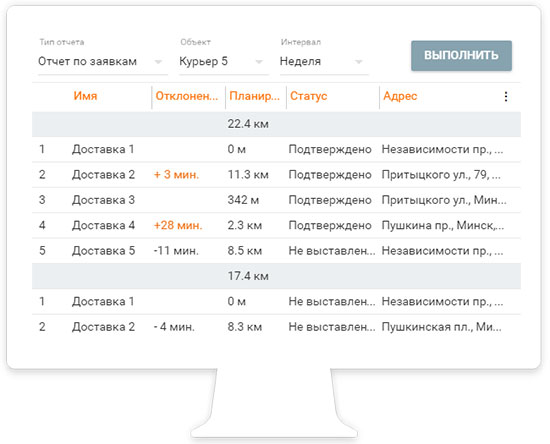Viewport: 550px width, 444px height.
Task: Click the Притыцкого ул., 79 address cell
Action: tap(441, 175)
